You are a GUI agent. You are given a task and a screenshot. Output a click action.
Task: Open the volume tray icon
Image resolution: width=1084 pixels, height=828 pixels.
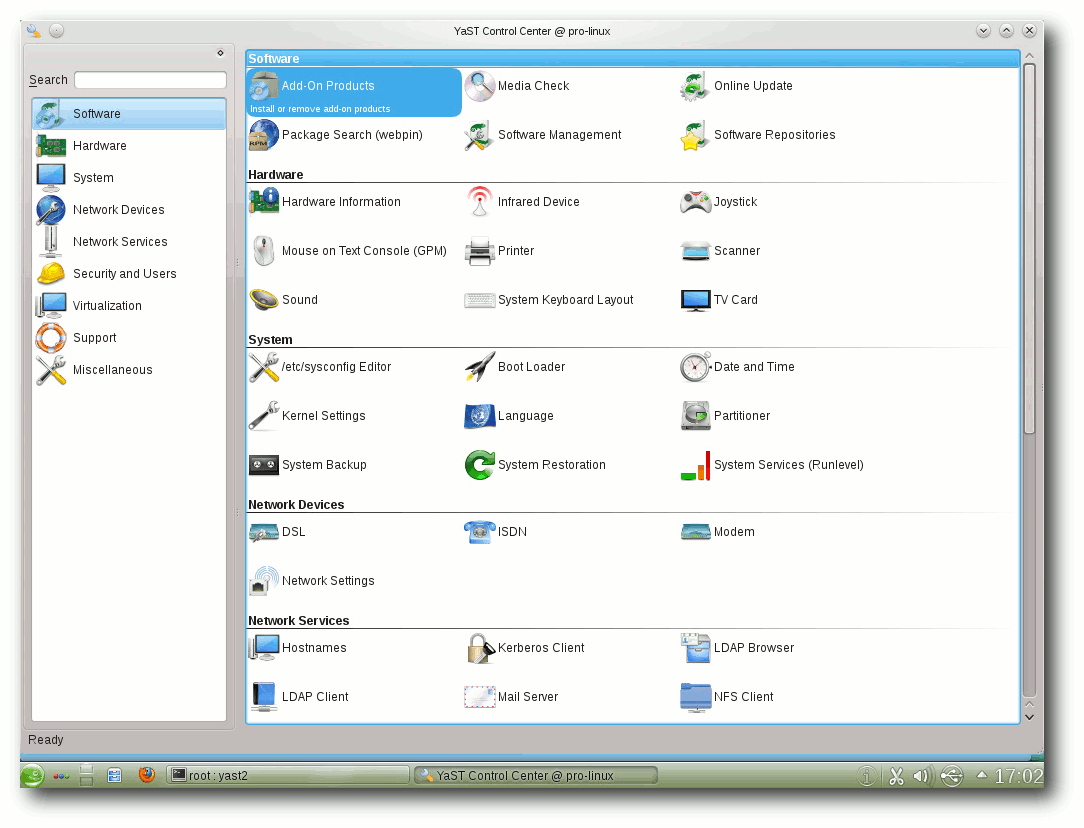922,776
